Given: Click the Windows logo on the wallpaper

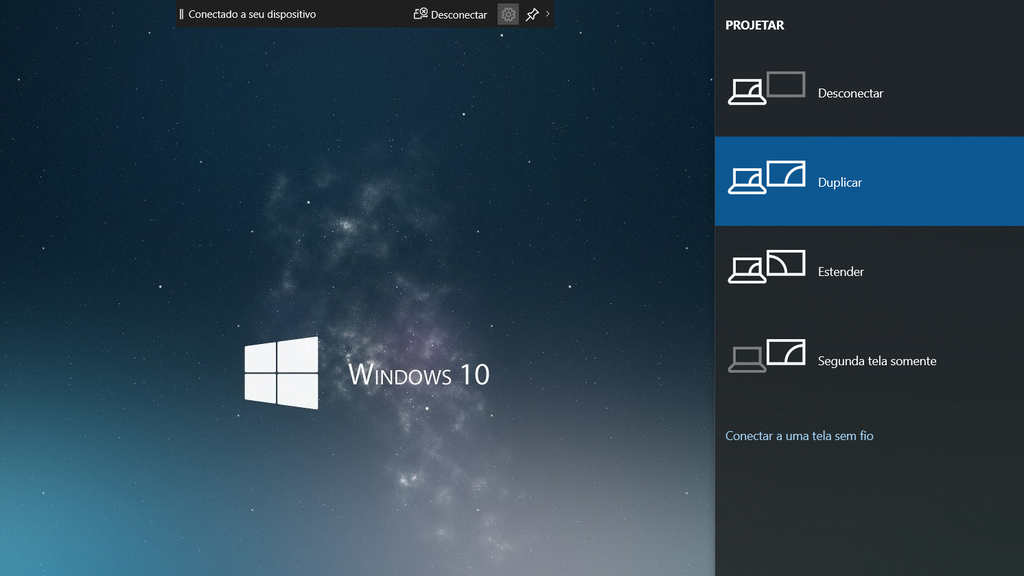Looking at the screenshot, I should [282, 373].
